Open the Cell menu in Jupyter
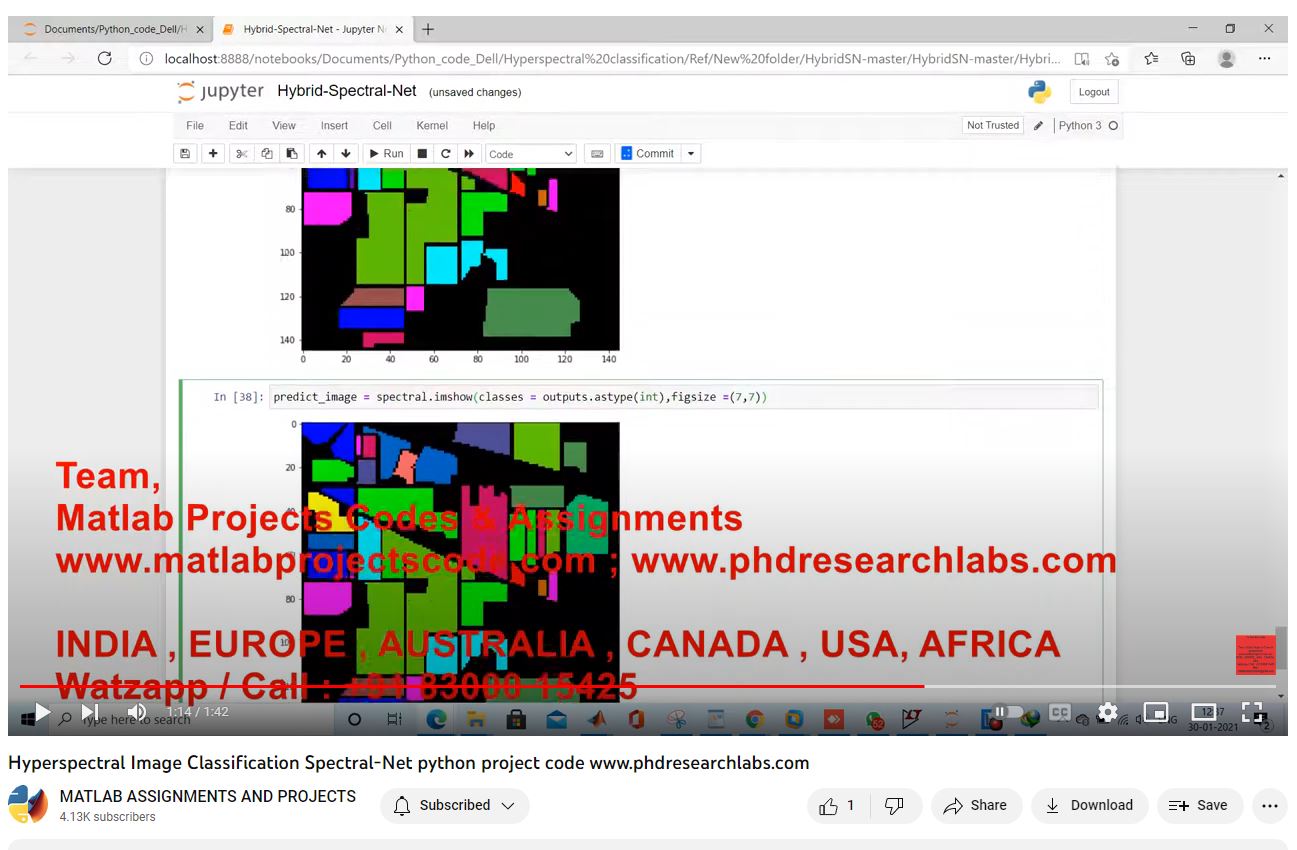 382,126
